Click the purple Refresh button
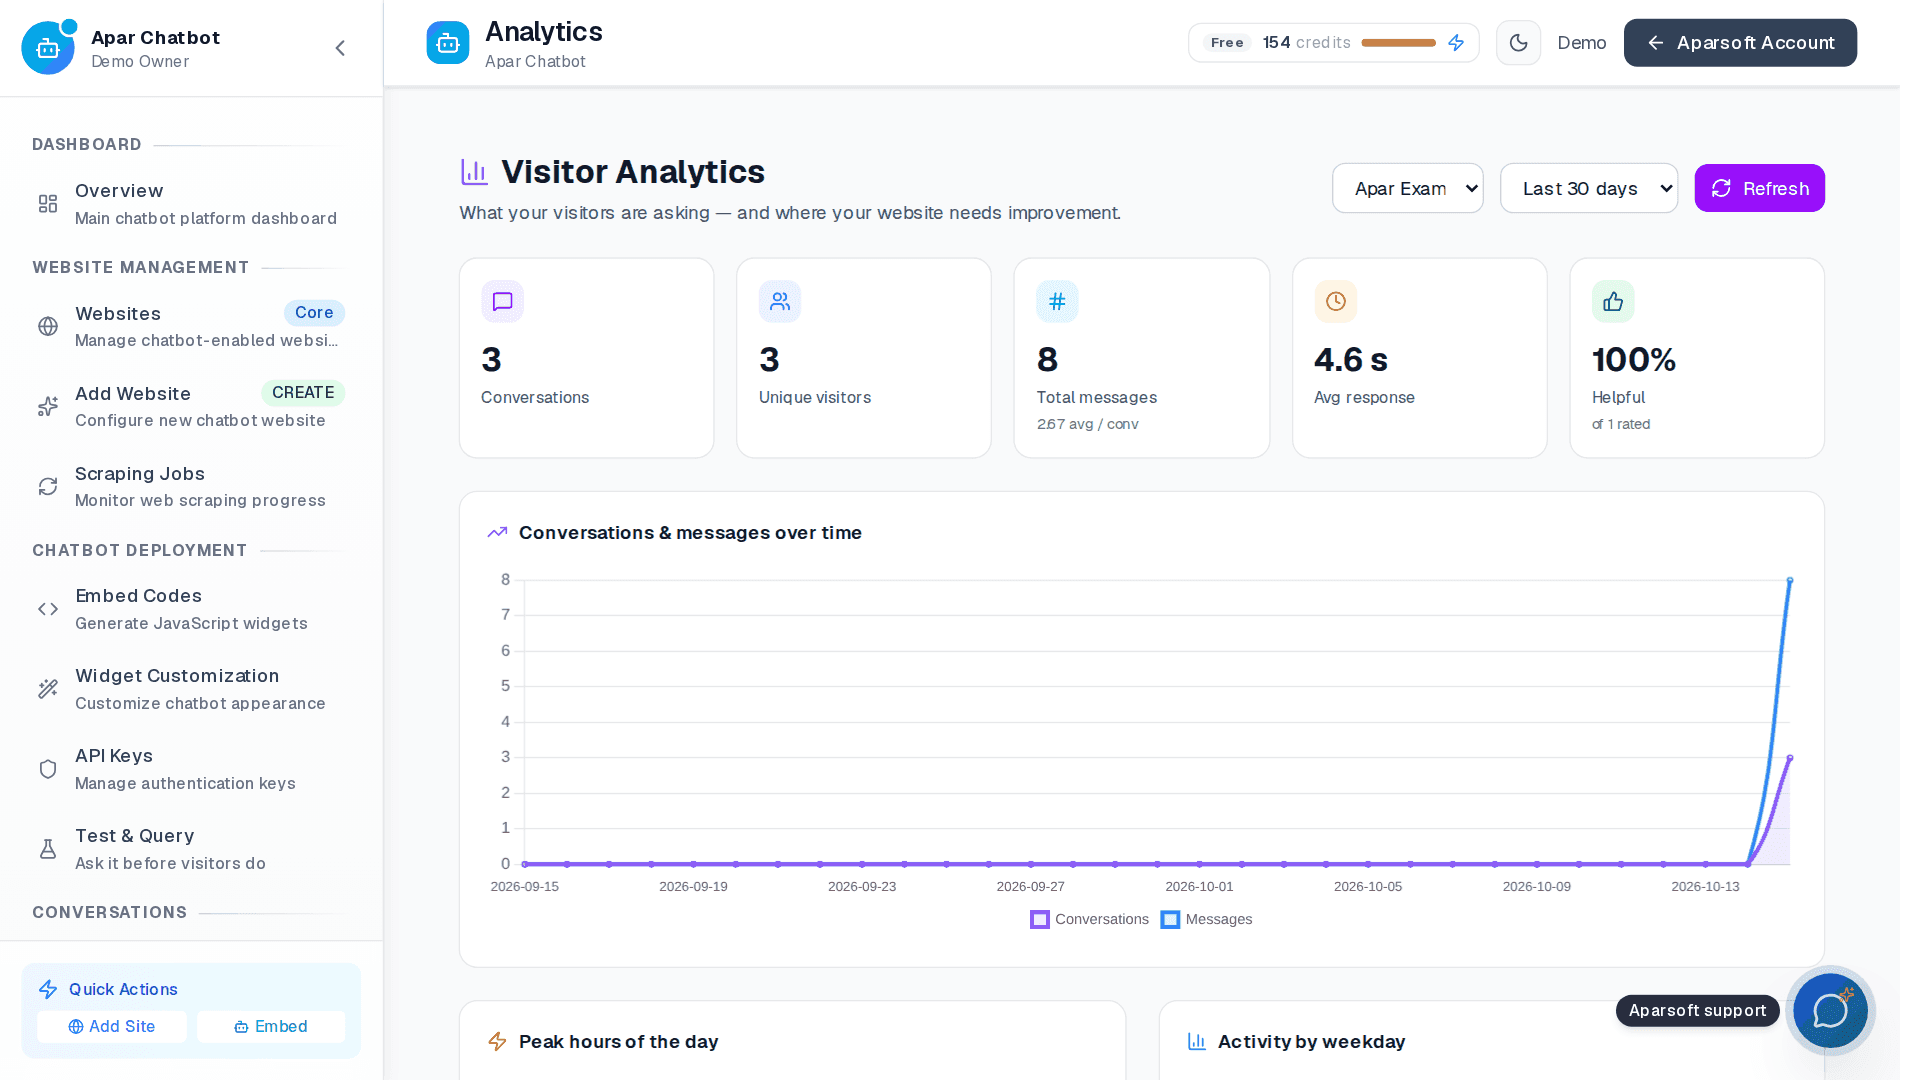Image resolution: width=1920 pixels, height=1080 pixels. tap(1759, 188)
